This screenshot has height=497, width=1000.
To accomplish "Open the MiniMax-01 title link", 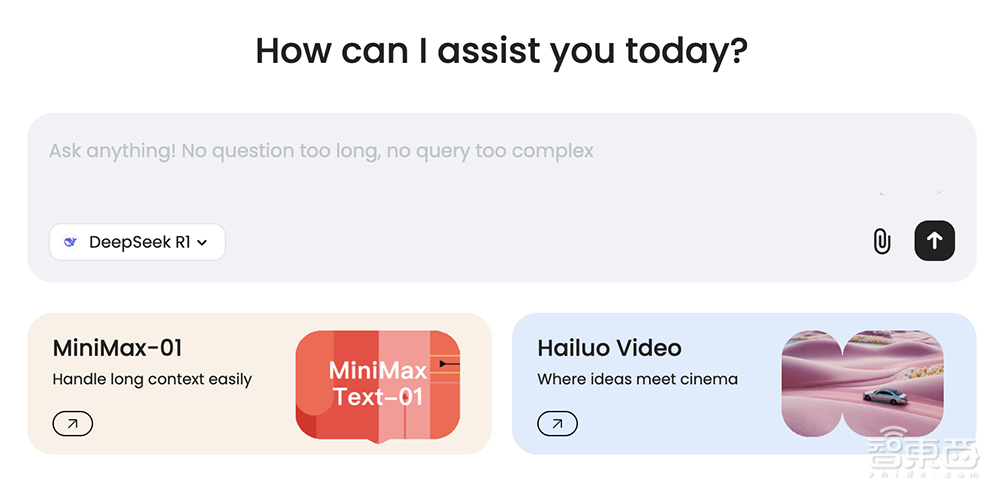I will (117, 348).
